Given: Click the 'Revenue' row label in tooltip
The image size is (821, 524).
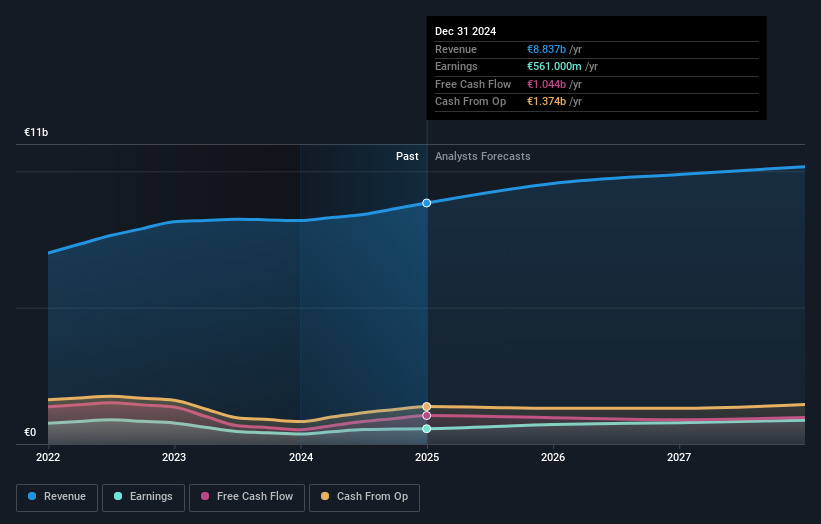Looking at the screenshot, I should (x=456, y=49).
